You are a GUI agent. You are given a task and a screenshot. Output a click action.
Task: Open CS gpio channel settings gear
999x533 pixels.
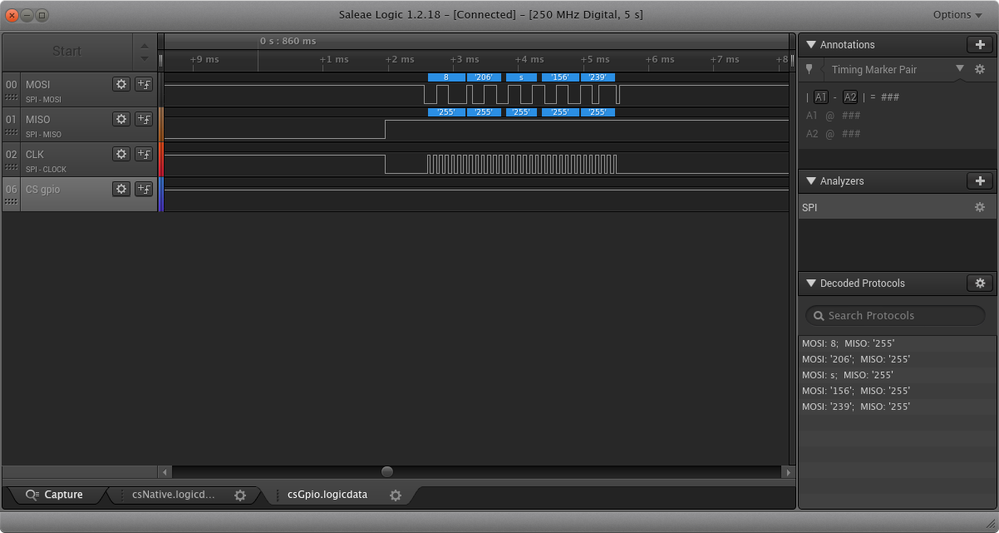pyautogui.click(x=121, y=189)
